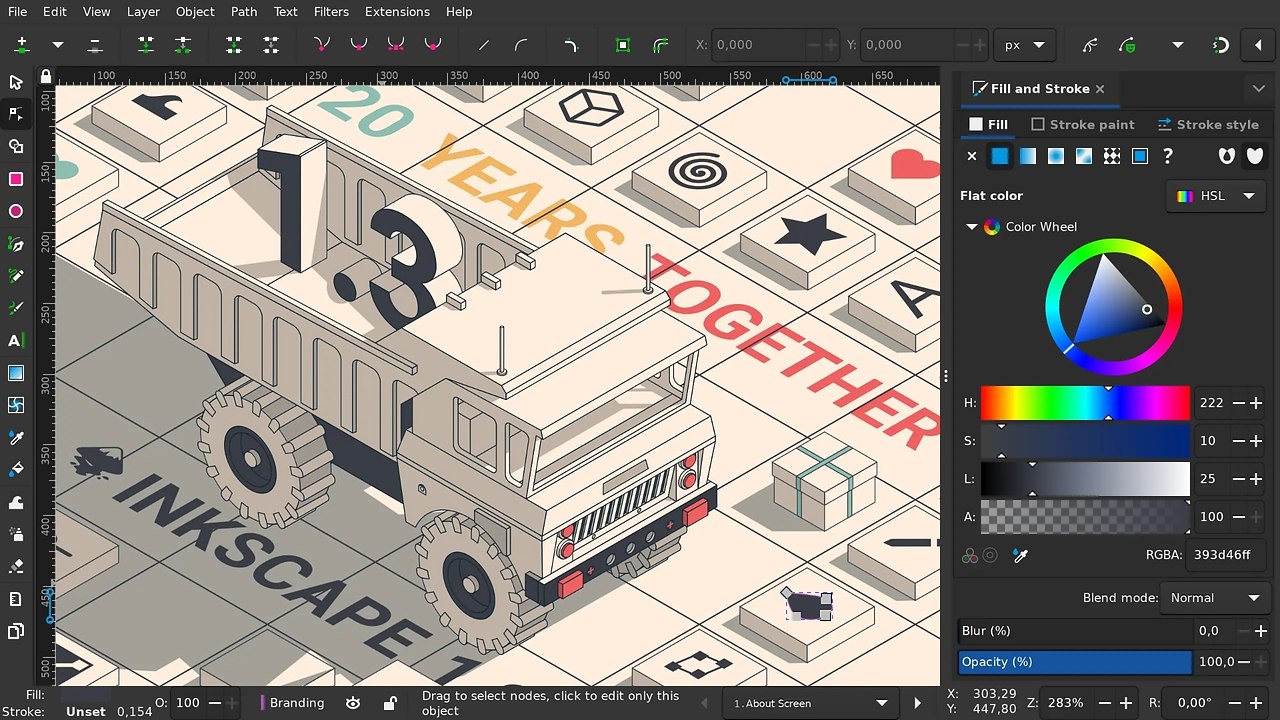Make selected nodes corner (cusp)
Image resolution: width=1280 pixels, height=720 pixels.
point(321,45)
